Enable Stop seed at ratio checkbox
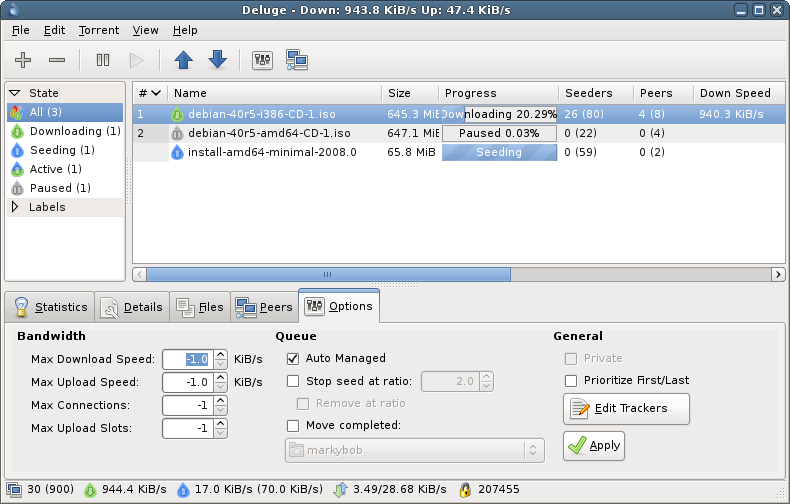Image resolution: width=790 pixels, height=504 pixels. click(x=293, y=381)
